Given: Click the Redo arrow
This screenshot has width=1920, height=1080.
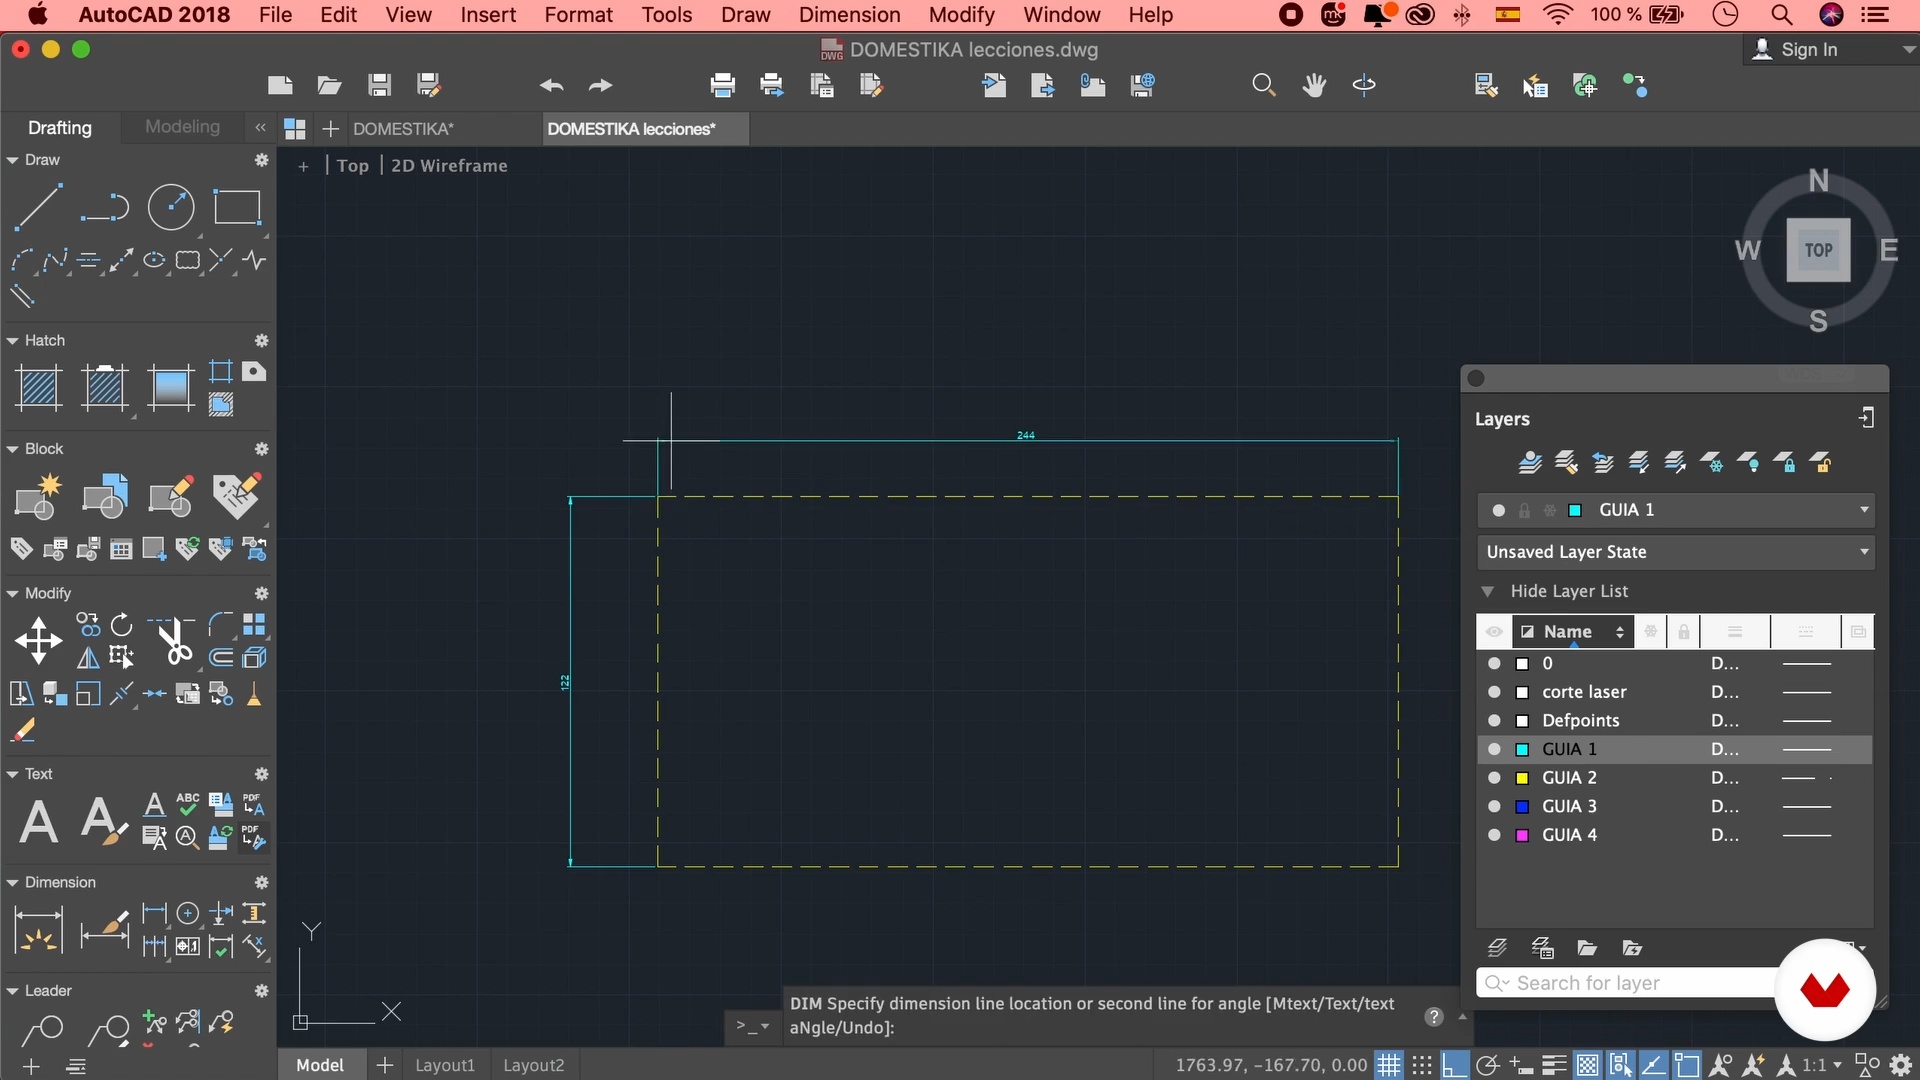Looking at the screenshot, I should [x=600, y=86].
